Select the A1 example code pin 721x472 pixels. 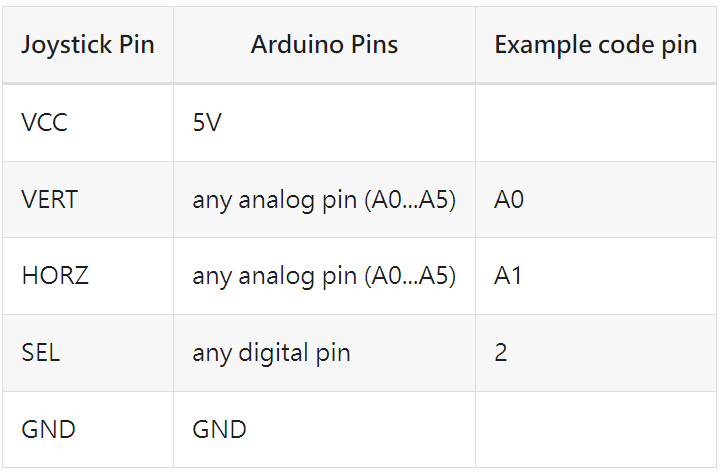(595, 276)
